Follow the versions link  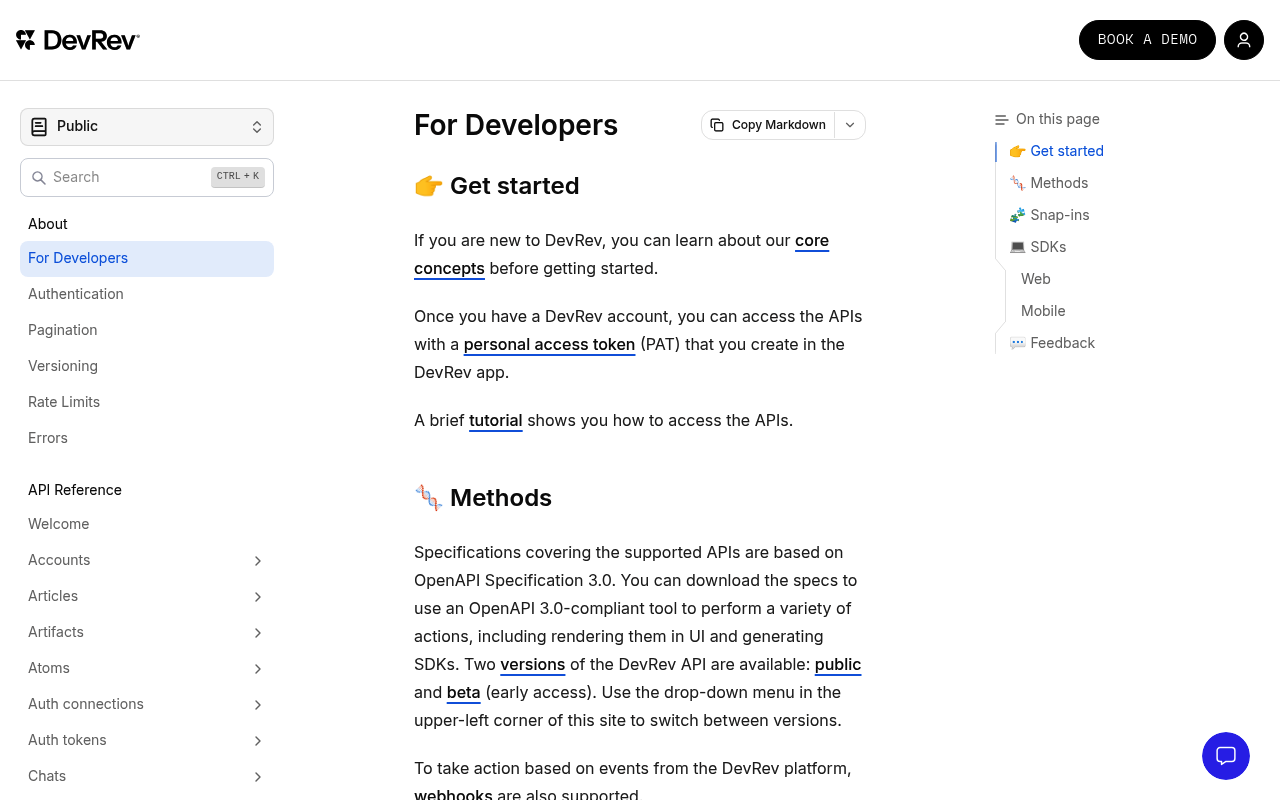533,664
